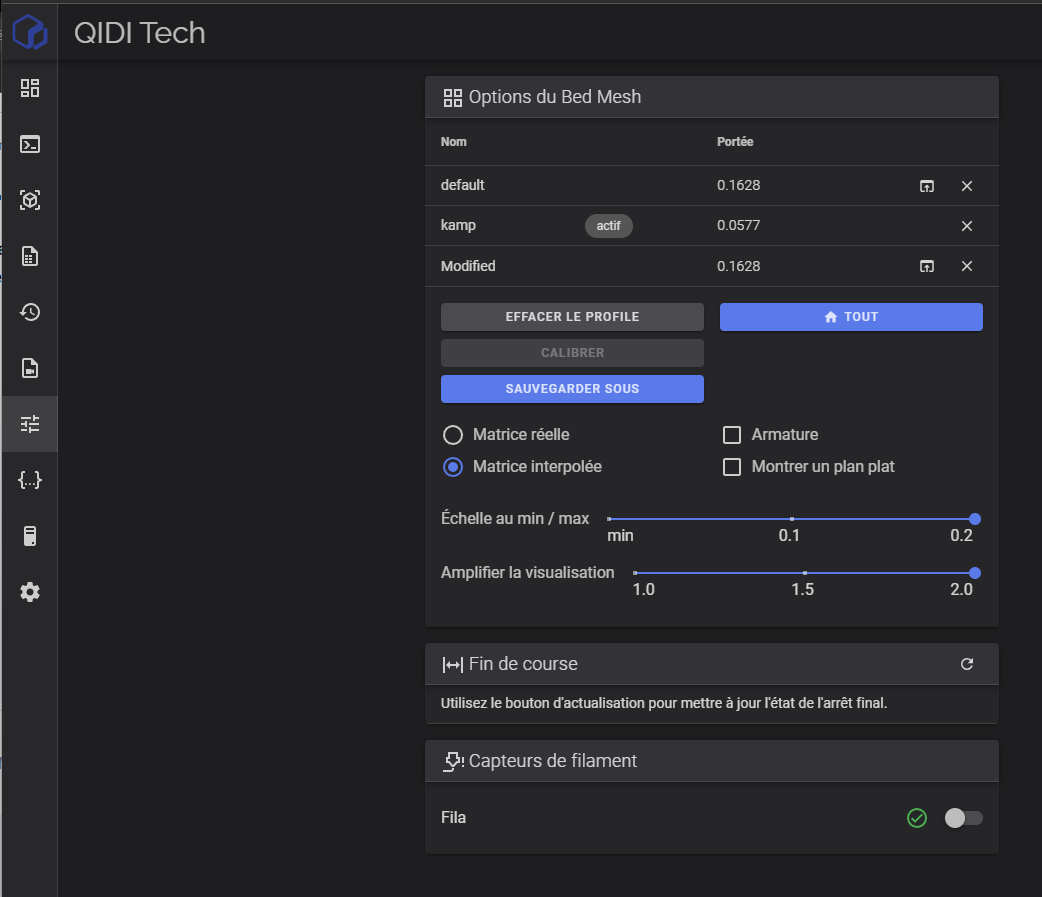Open the Machine configuration braces icon
Viewport: 1042px width, 897px height.
(x=30, y=480)
